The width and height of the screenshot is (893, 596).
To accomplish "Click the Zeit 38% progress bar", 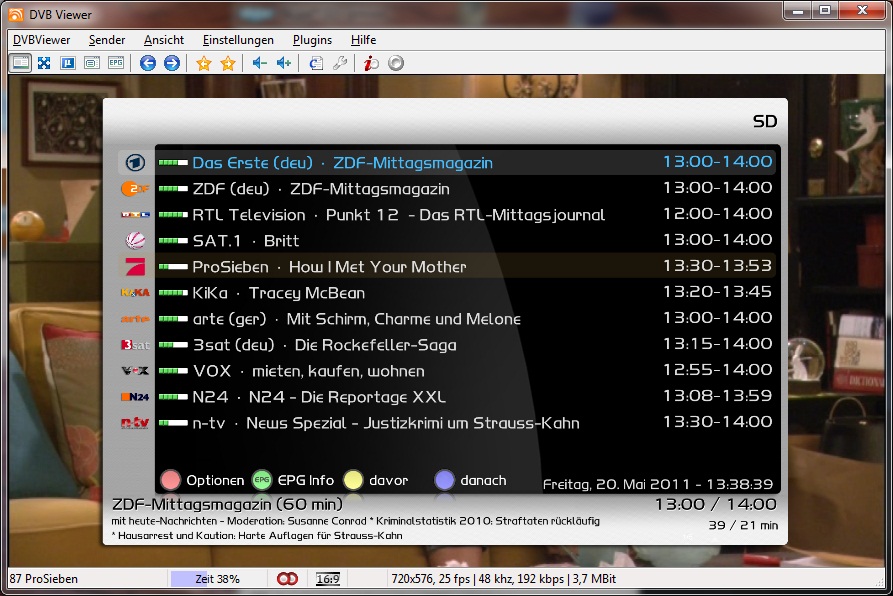I will 218,579.
